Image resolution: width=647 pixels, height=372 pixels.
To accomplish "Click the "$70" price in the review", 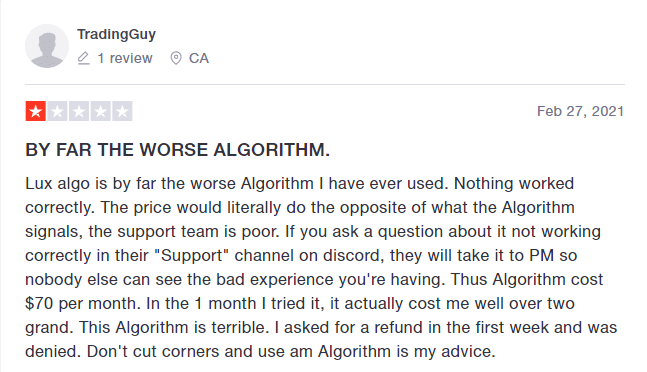I will [39, 304].
